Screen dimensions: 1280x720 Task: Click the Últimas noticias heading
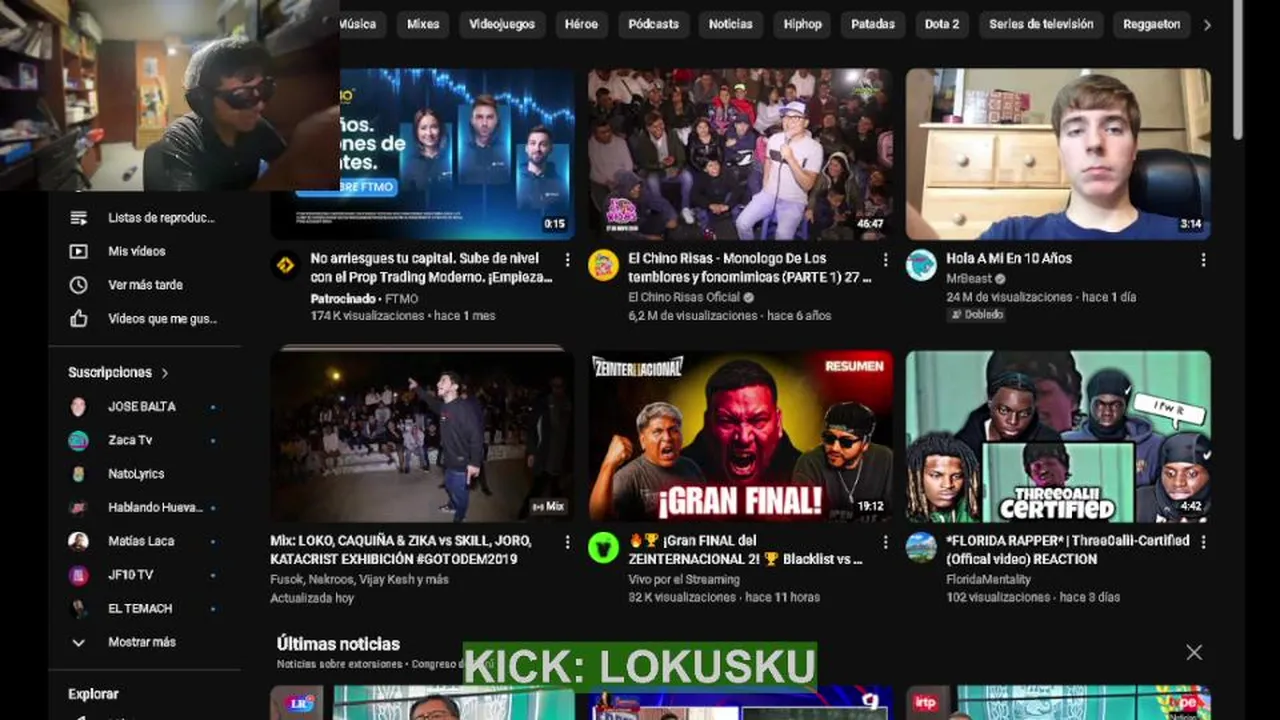click(x=338, y=644)
